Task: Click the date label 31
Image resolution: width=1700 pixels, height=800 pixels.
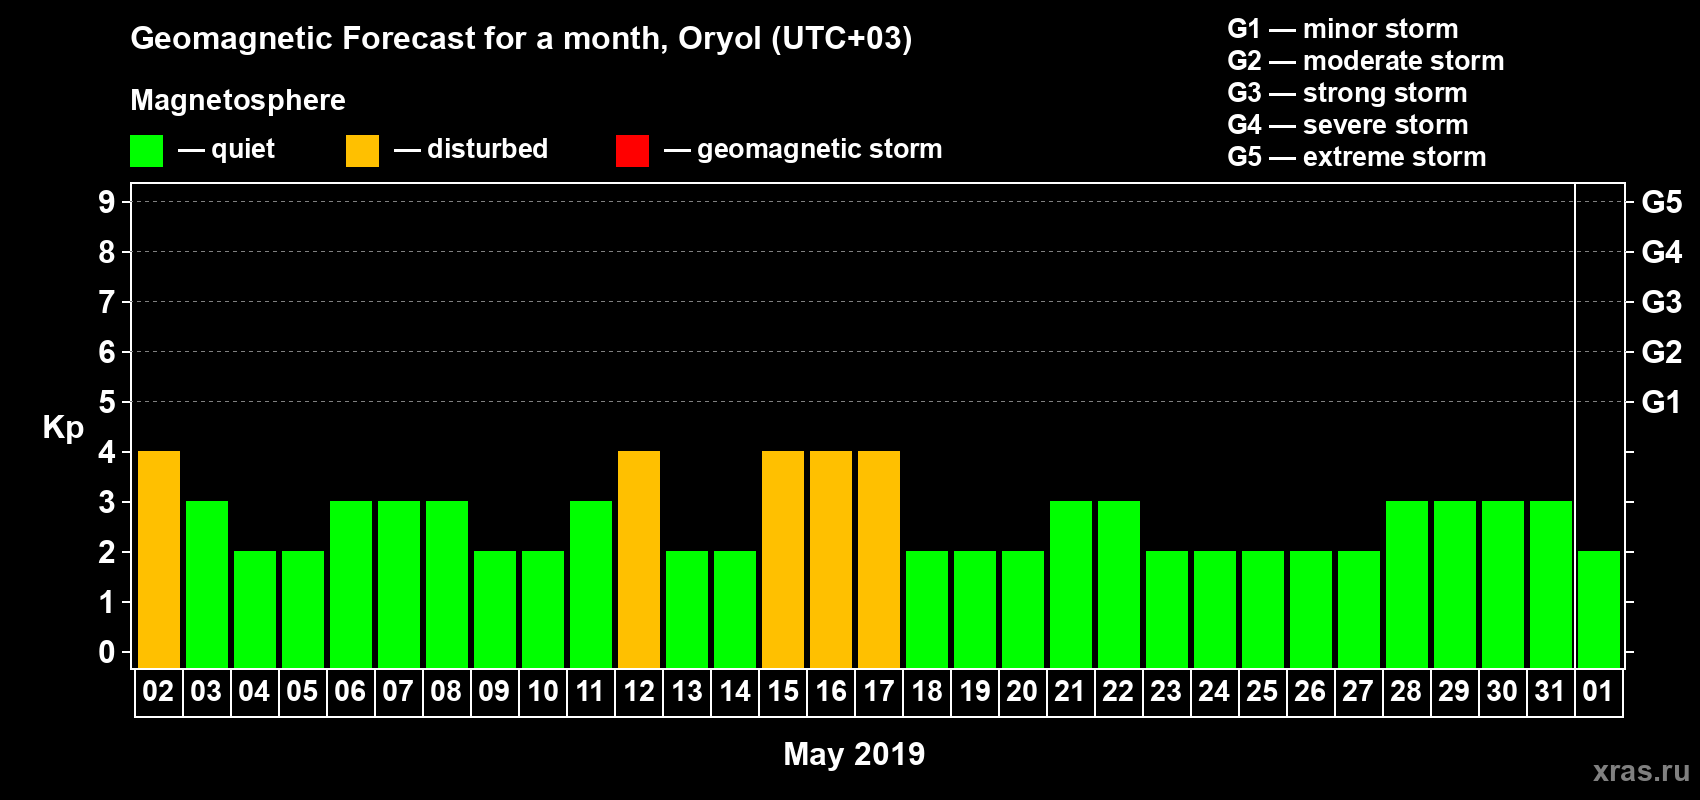Action: coord(1550,691)
